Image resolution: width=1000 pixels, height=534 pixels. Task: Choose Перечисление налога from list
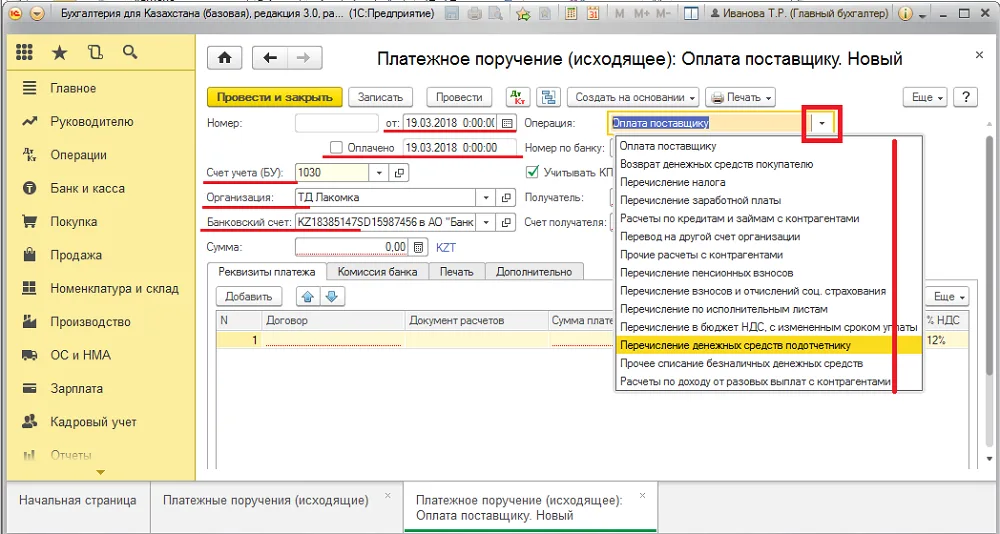[x=769, y=182]
